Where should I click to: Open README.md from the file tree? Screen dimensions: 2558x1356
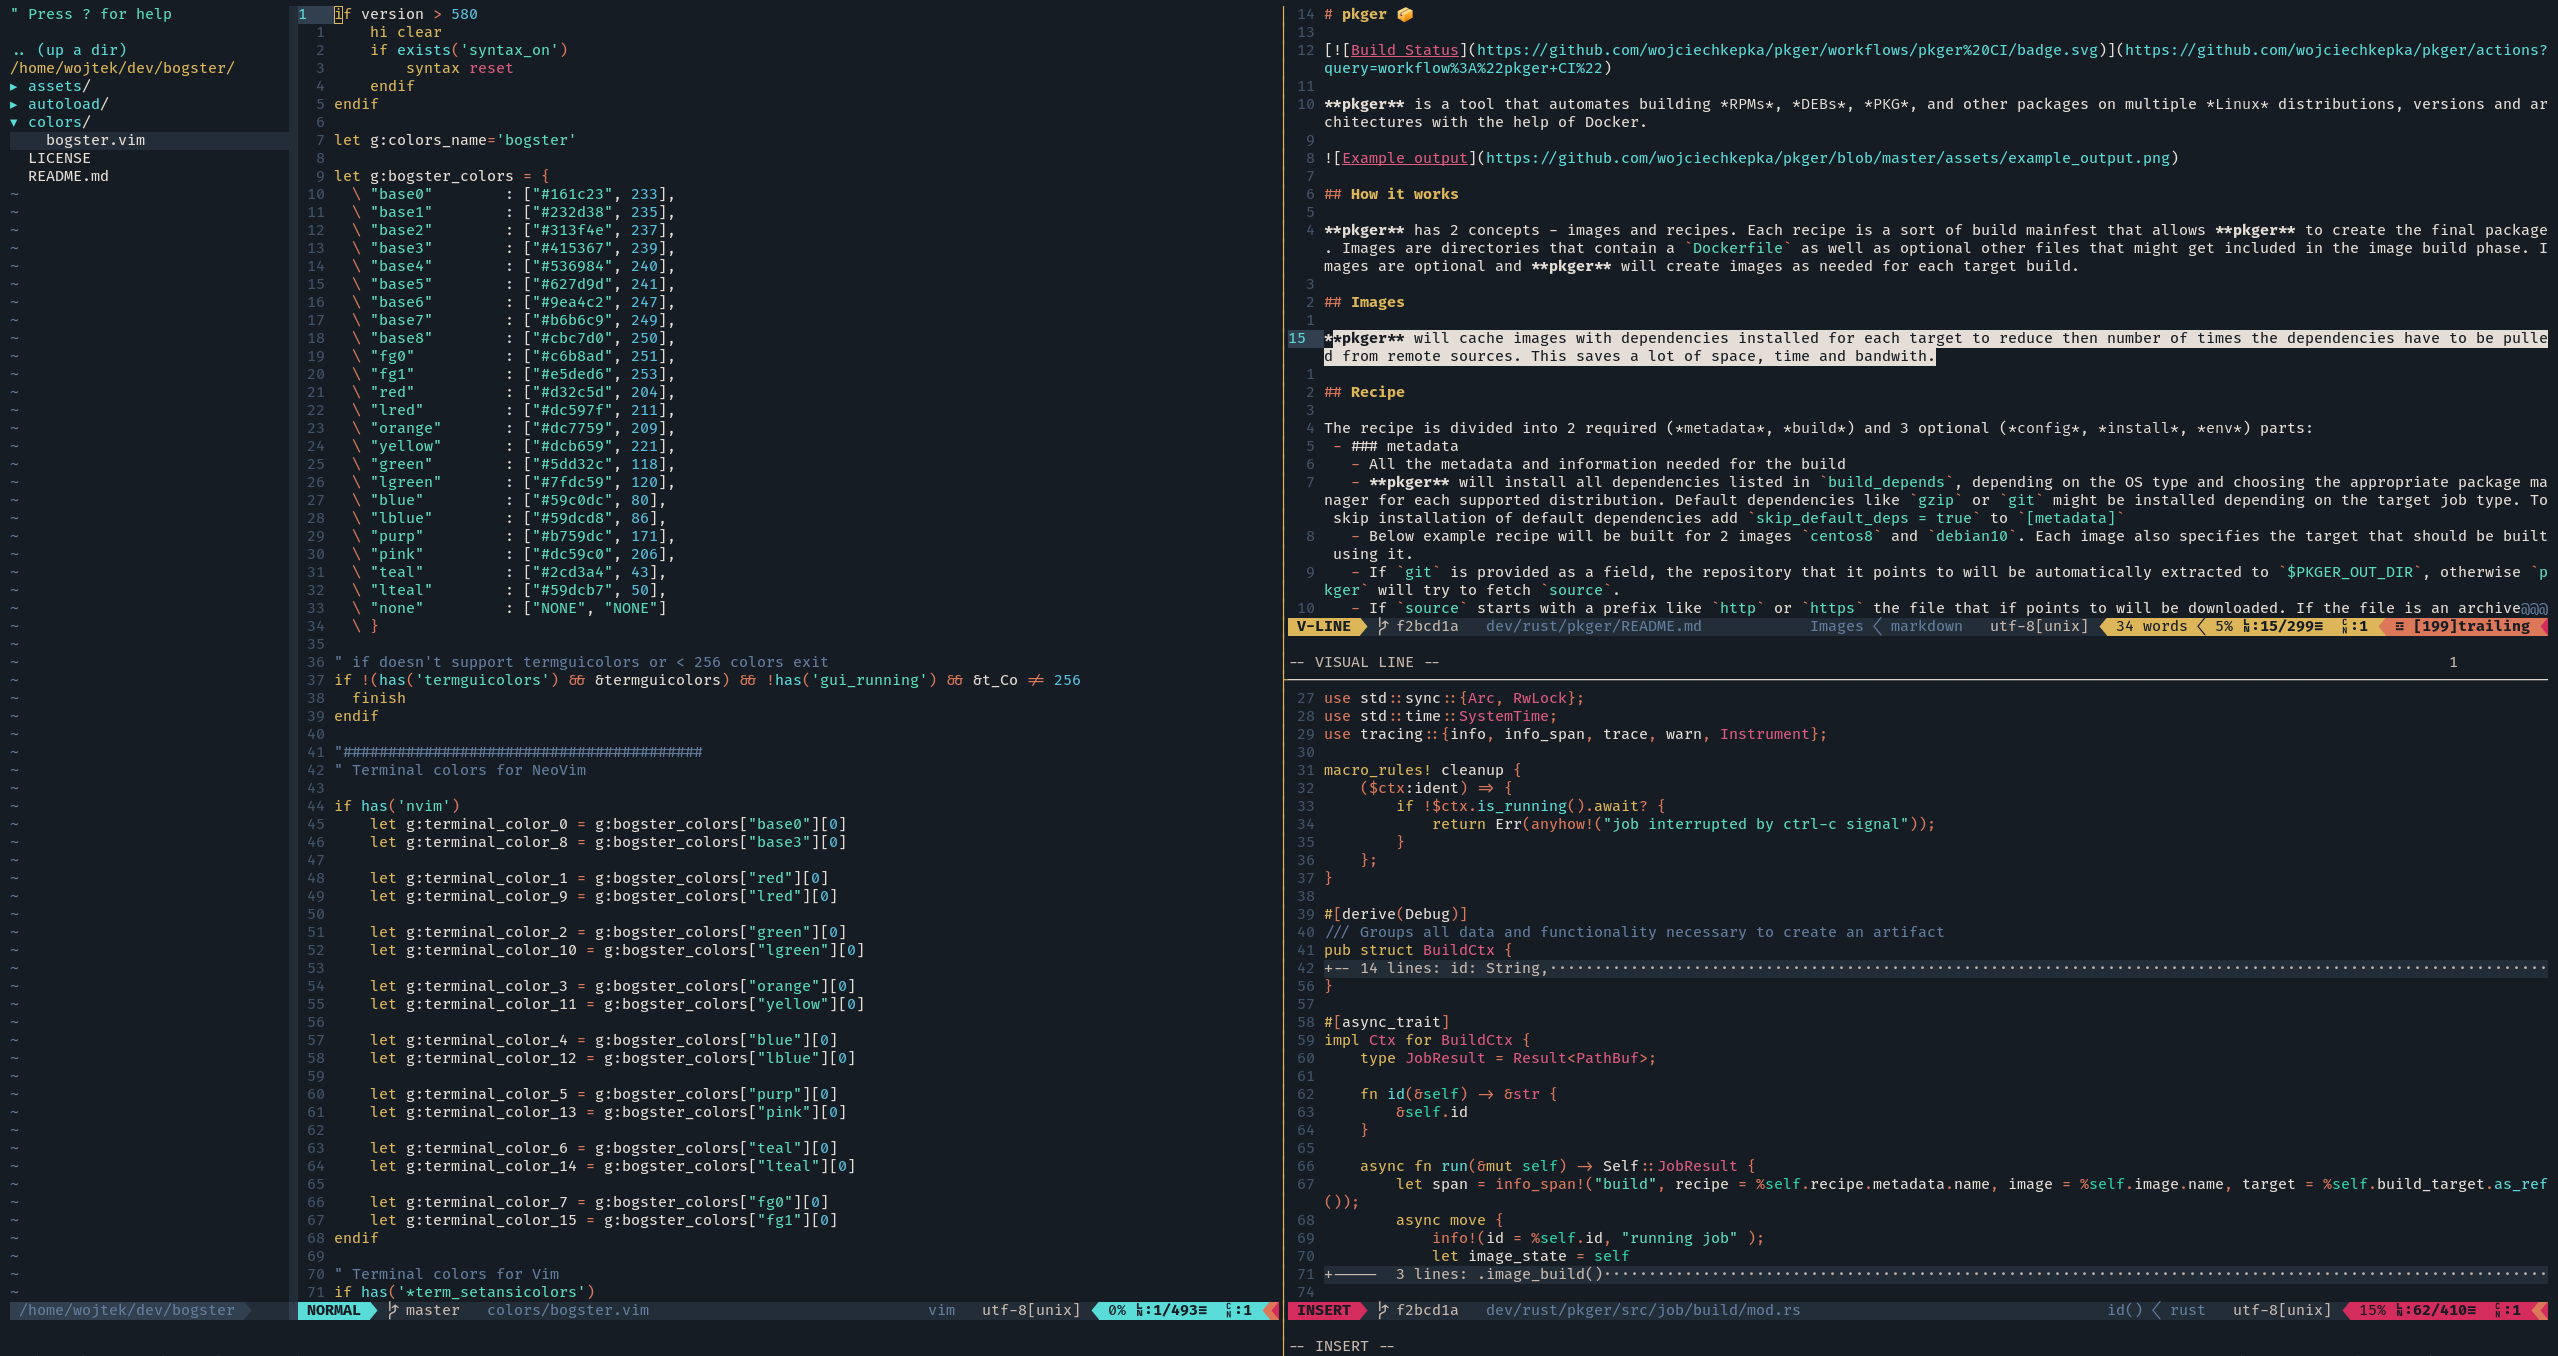point(68,176)
